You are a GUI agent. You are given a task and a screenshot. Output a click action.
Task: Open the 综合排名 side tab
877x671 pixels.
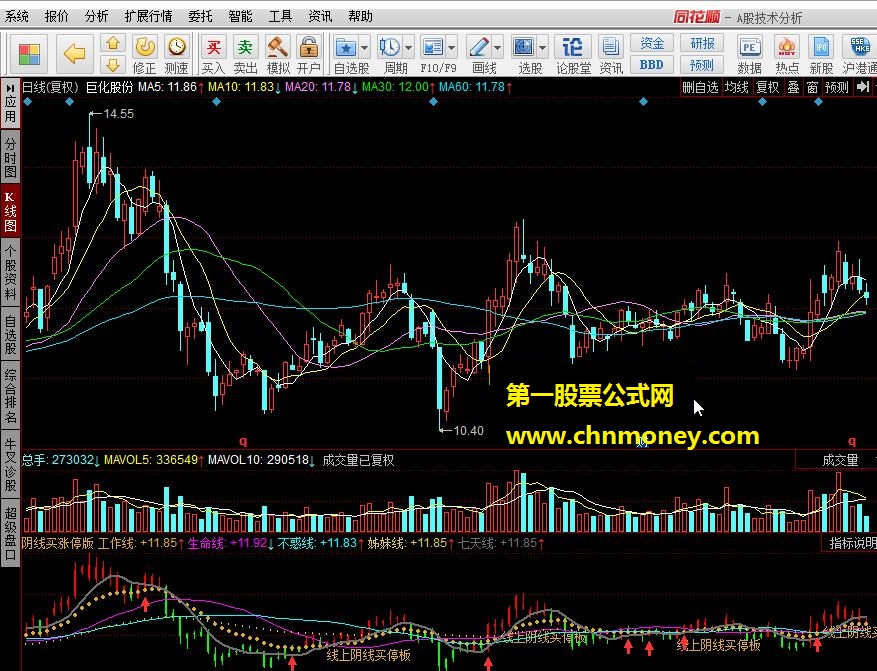(x=10, y=396)
